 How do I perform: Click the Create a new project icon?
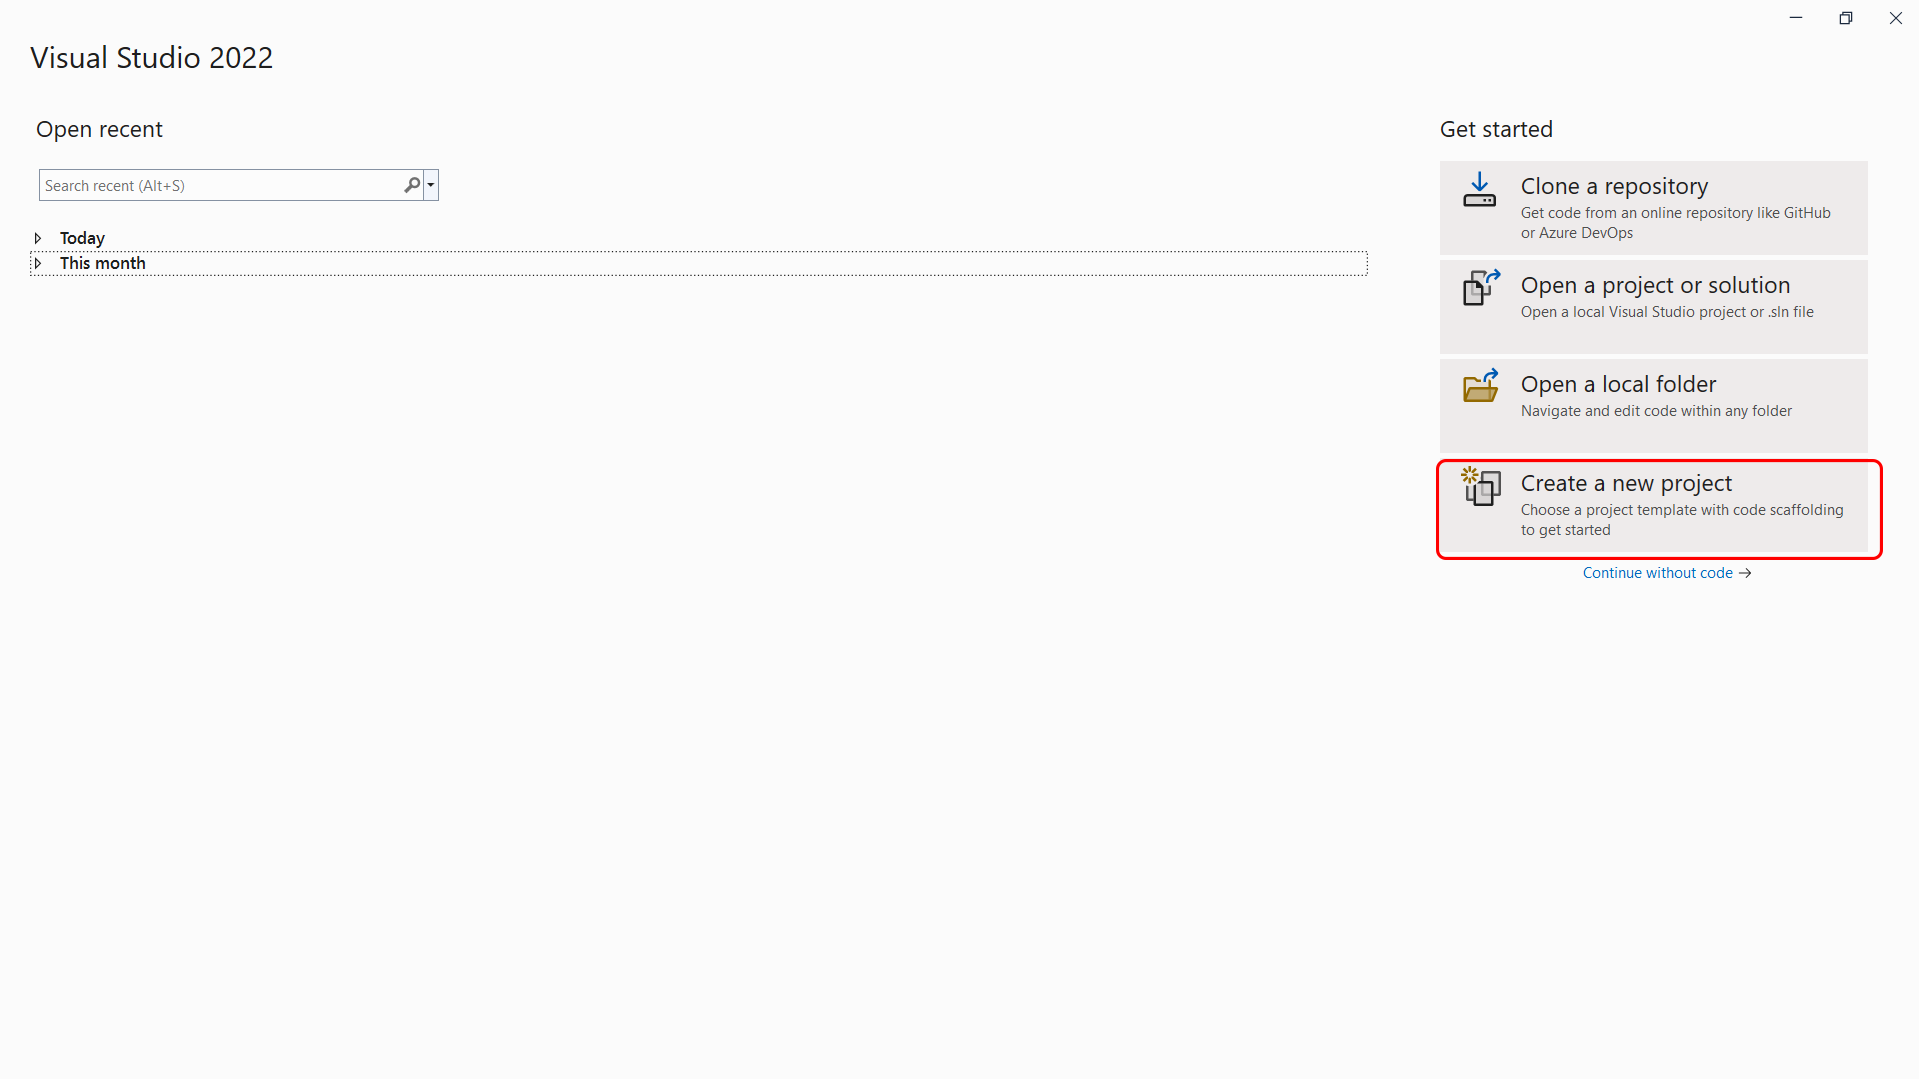pos(1481,486)
